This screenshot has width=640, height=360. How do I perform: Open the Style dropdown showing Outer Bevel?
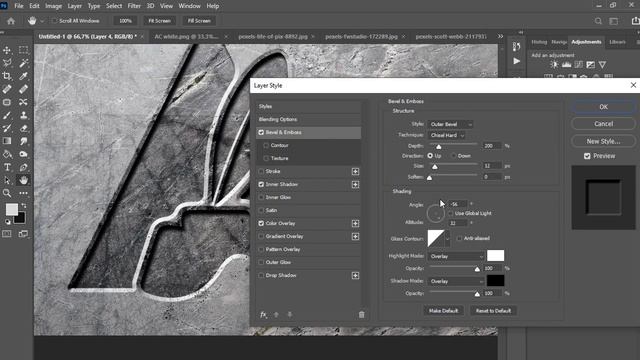[x=450, y=124]
